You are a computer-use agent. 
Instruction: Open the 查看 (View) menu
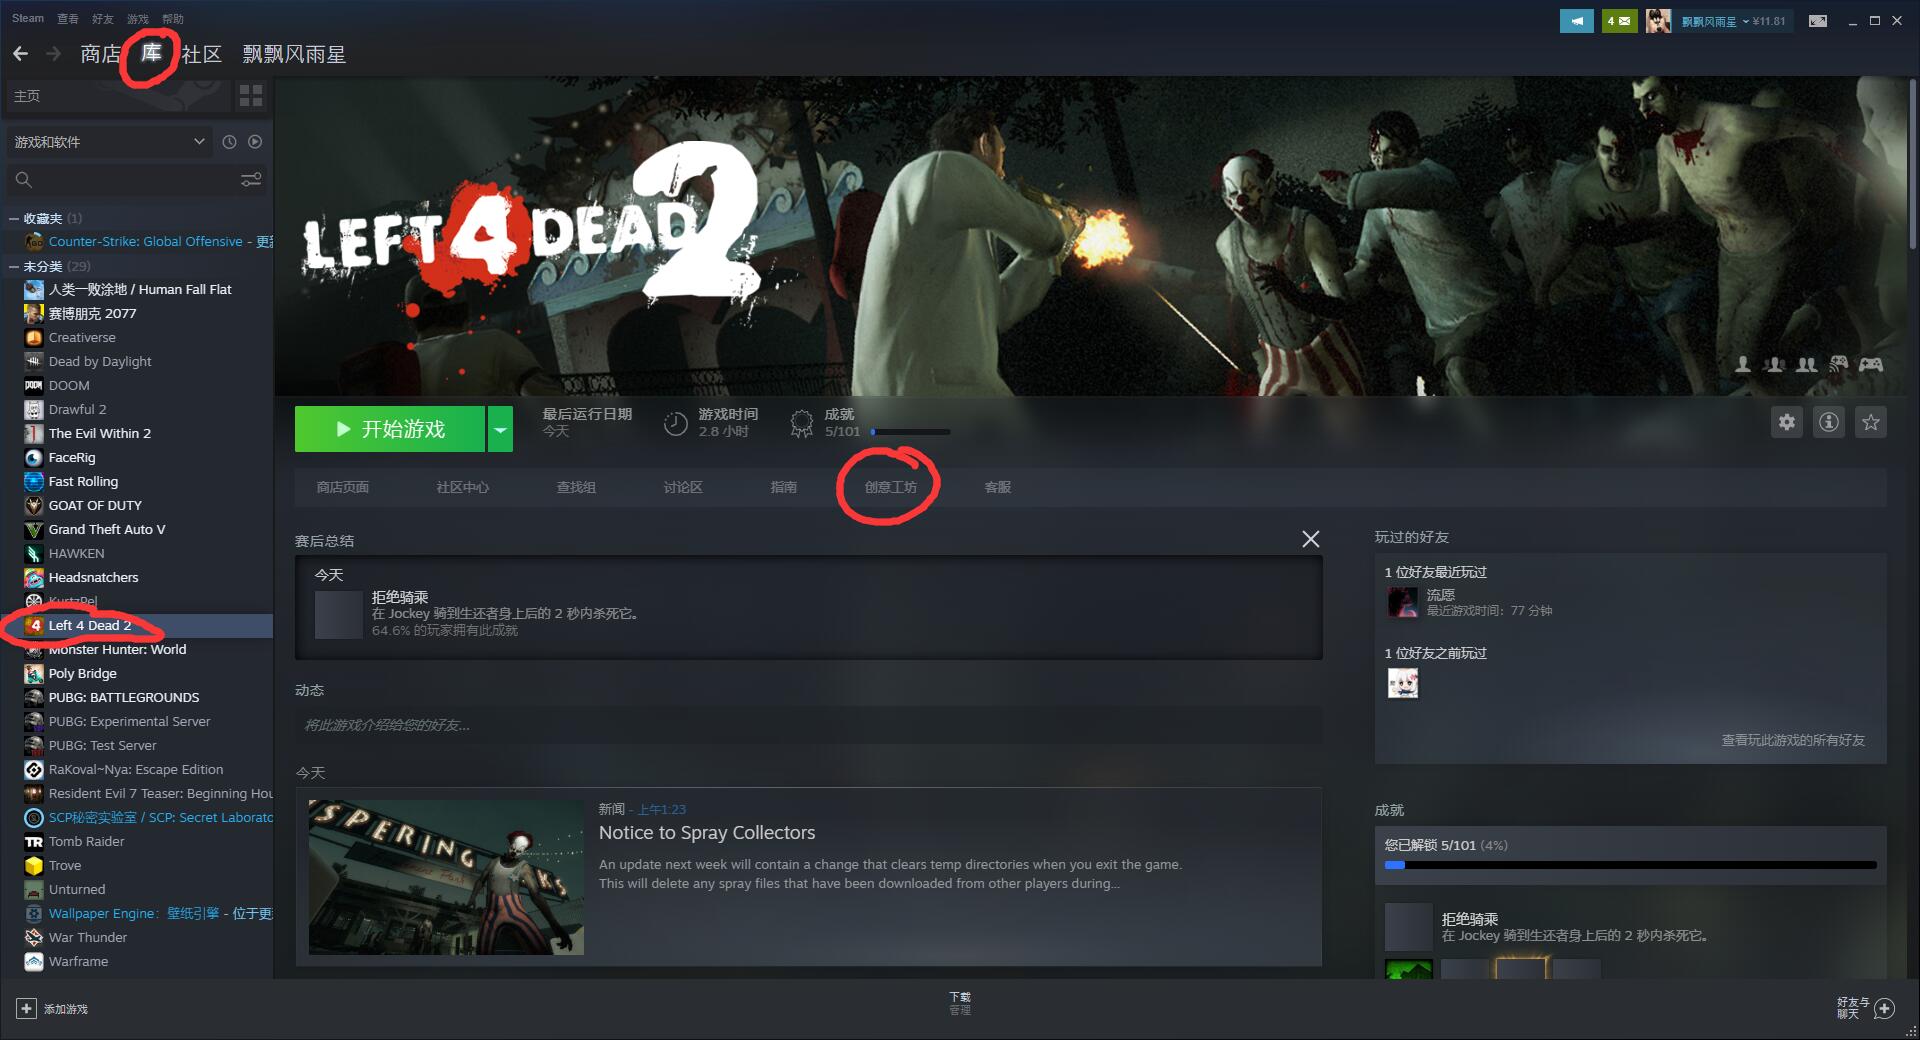67,18
